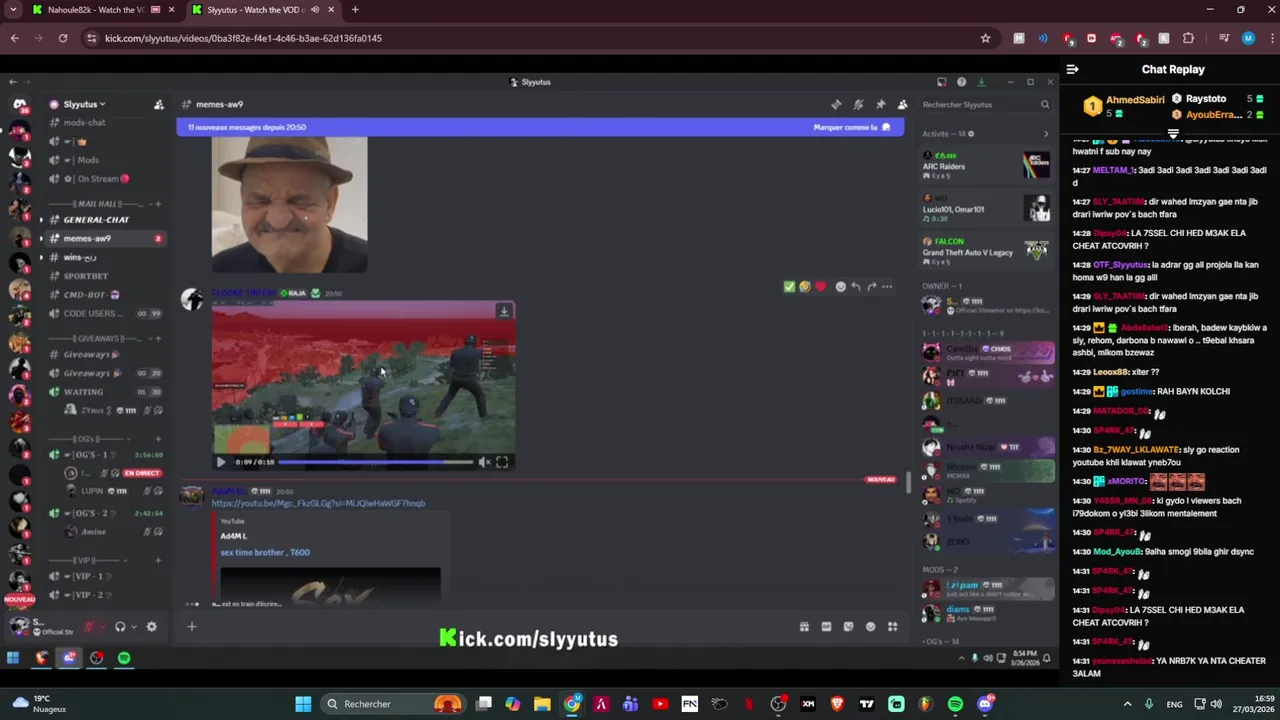Select the SPORTBET channel
1280x720 pixels.
86,276
